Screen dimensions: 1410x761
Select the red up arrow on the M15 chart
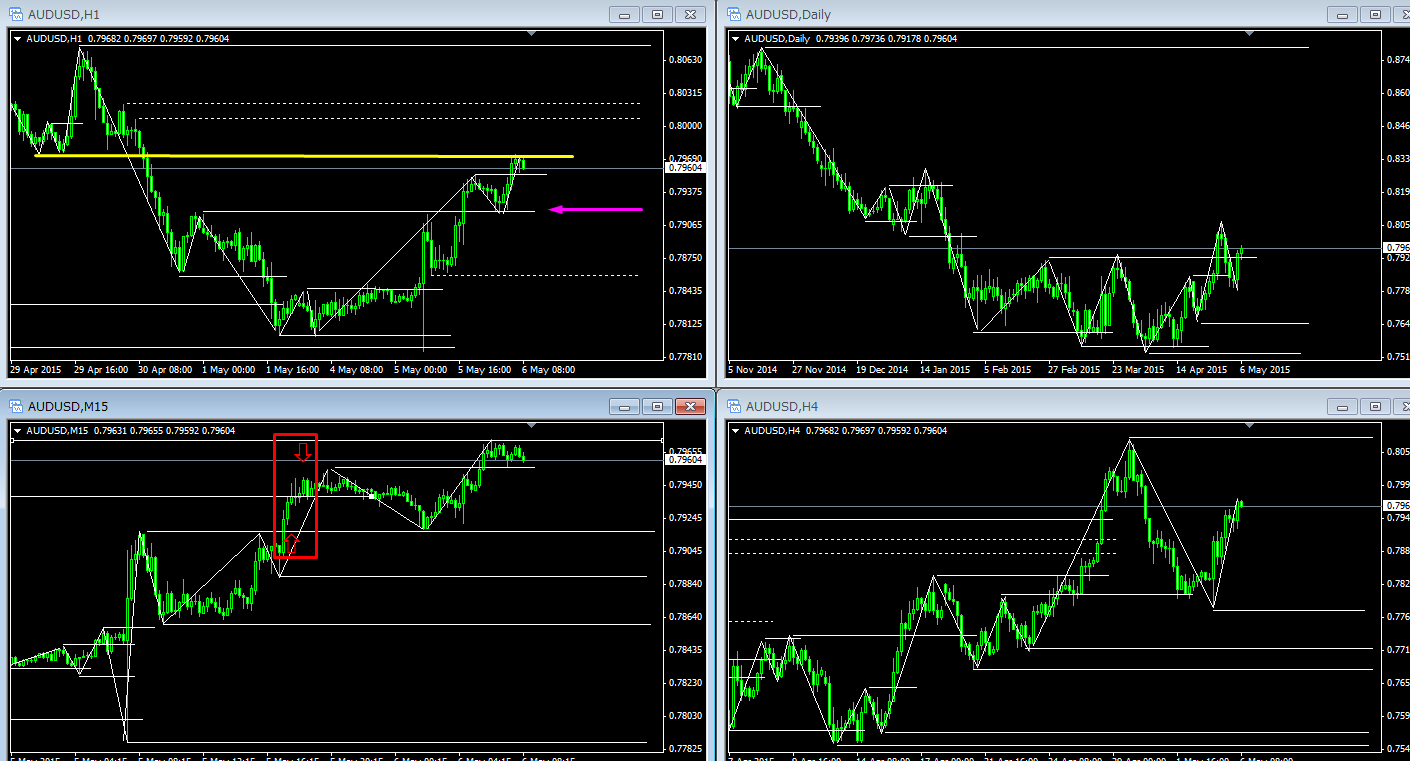click(291, 543)
